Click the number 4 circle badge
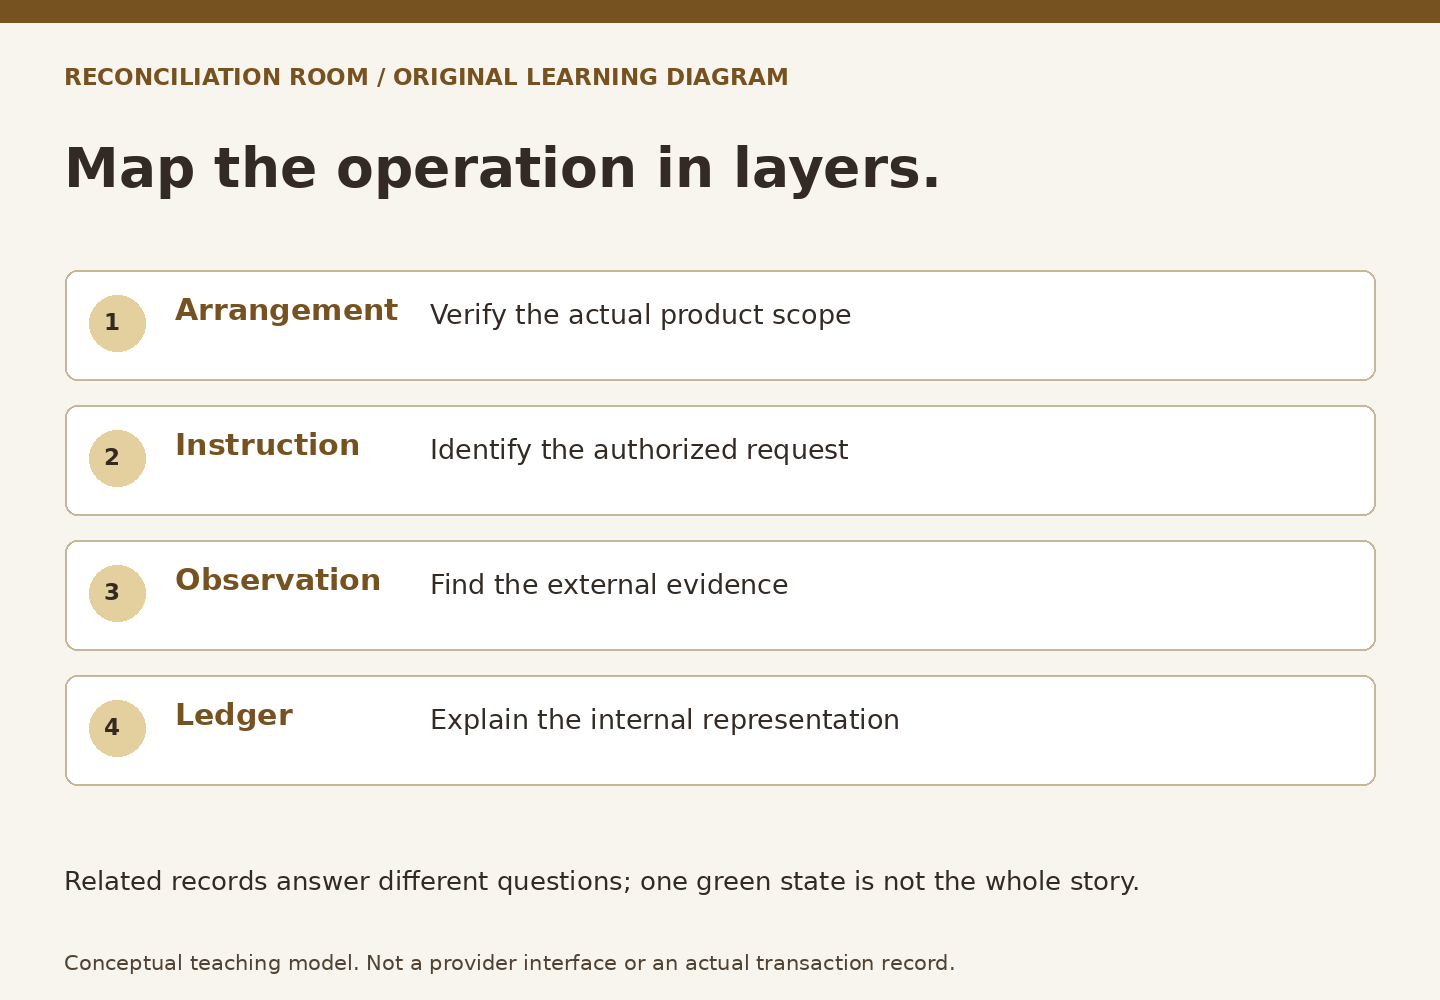 click(117, 728)
